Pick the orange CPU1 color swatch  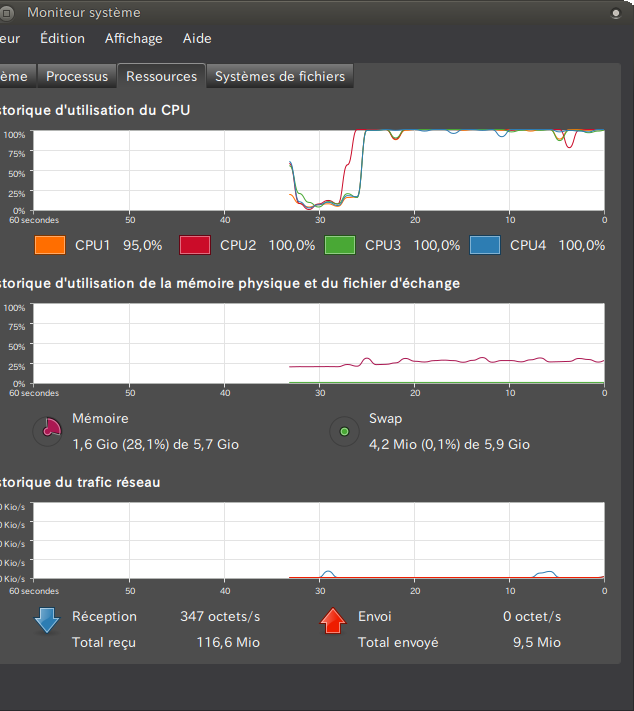[50, 245]
